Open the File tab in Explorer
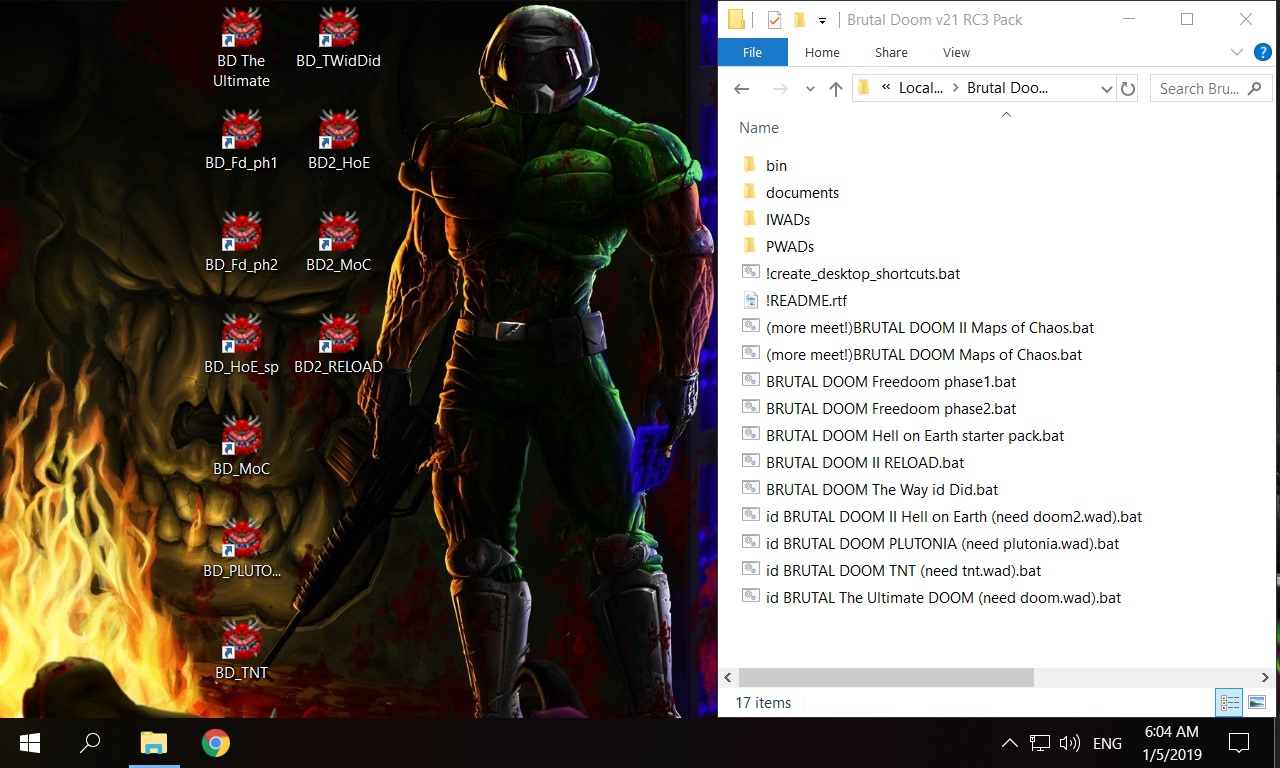Screen dimensions: 1280x768 coord(753,52)
